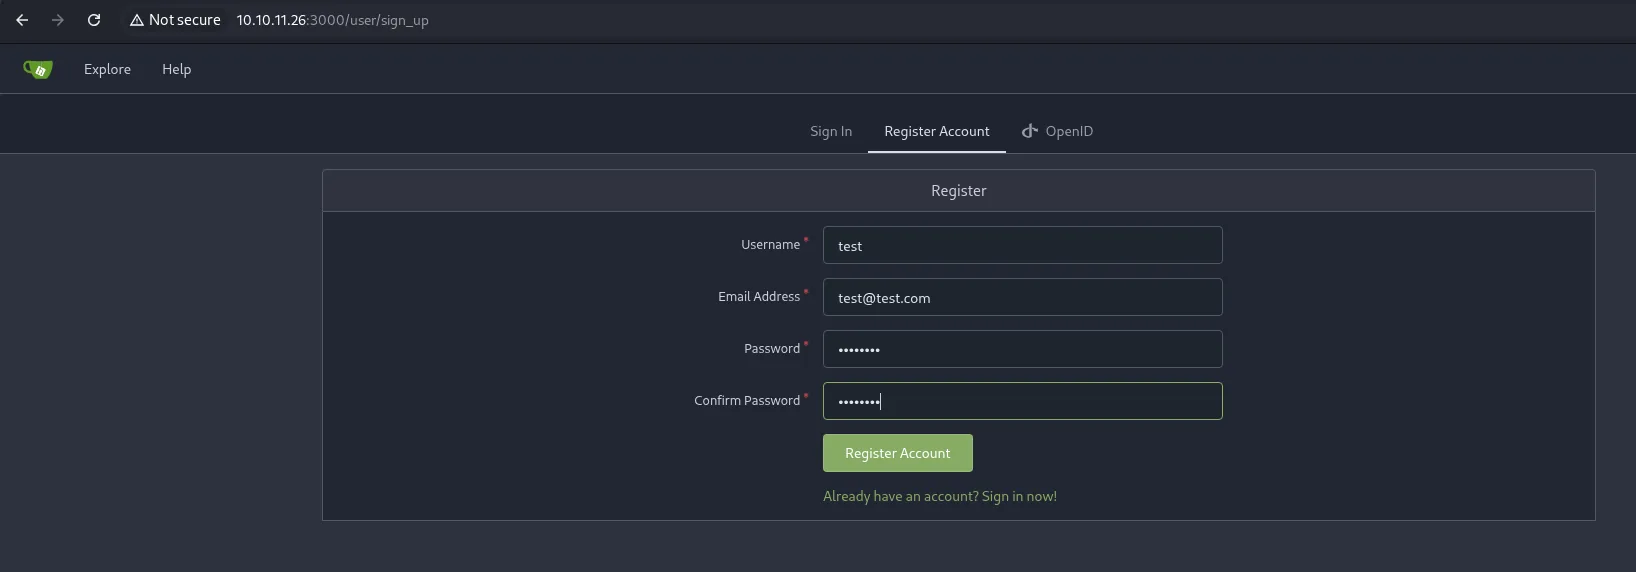The image size is (1636, 572).
Task: Click into the Password field
Action: click(x=1022, y=349)
